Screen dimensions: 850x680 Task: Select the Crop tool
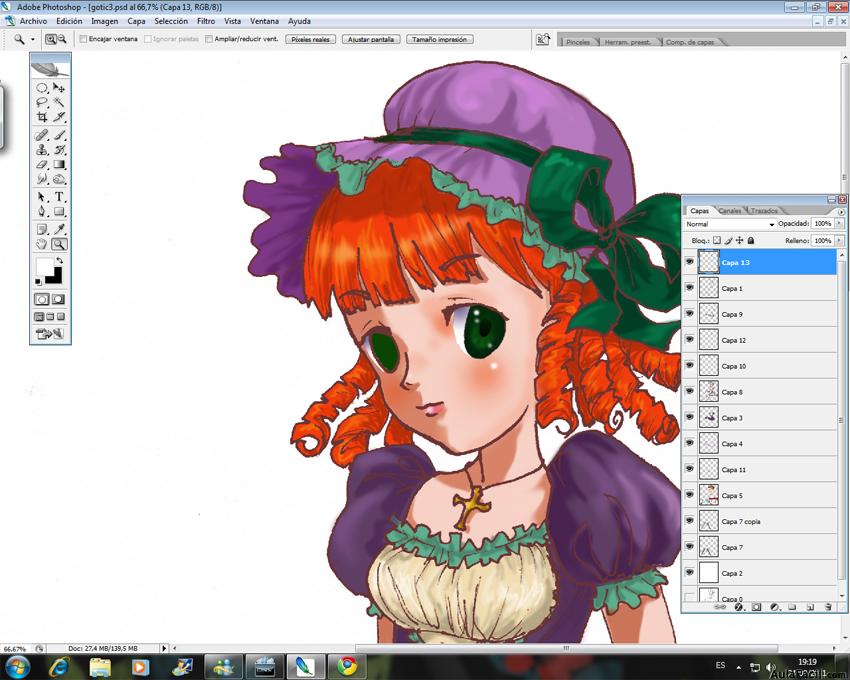click(x=42, y=117)
